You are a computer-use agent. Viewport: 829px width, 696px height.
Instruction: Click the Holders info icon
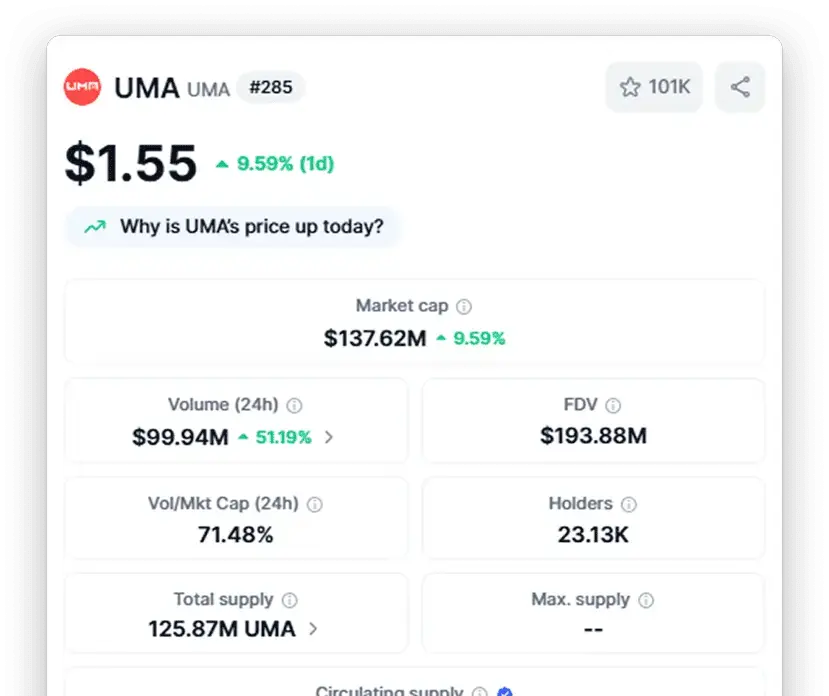[x=629, y=504]
